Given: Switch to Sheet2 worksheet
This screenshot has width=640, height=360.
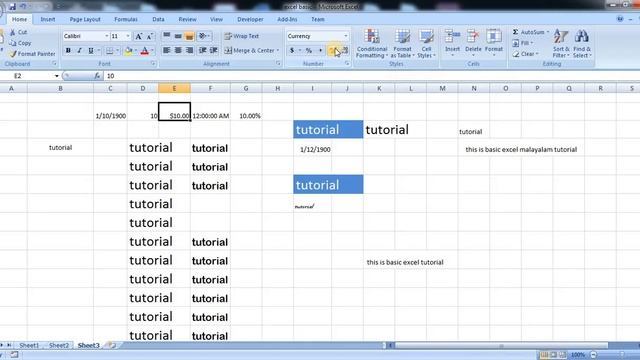Looking at the screenshot, I should (59, 345).
